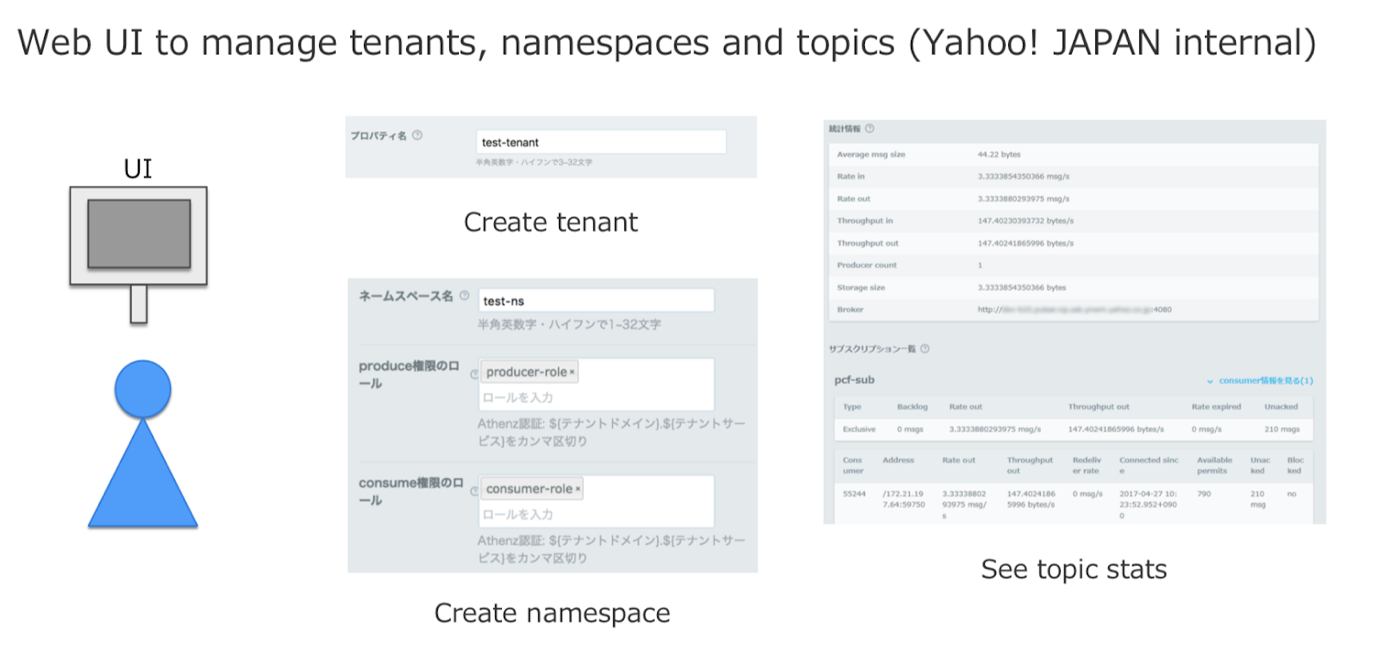The width and height of the screenshot is (1380, 664).
Task: Select the pcf-sub subscription heading
Action: 854,381
